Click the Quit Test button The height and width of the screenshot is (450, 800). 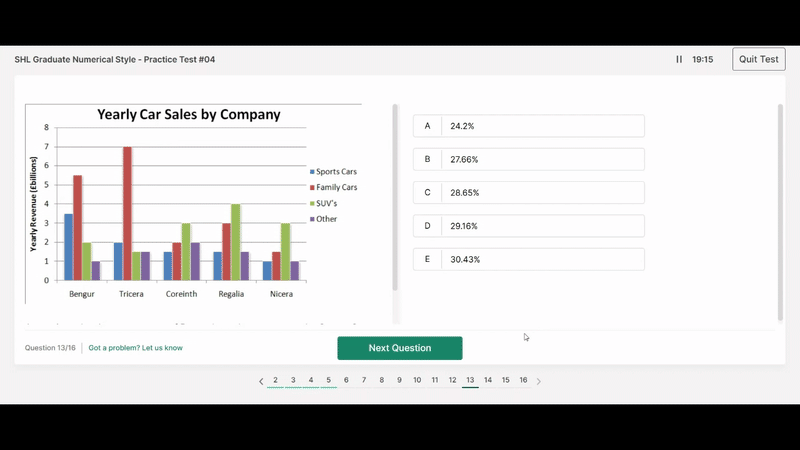click(x=758, y=60)
